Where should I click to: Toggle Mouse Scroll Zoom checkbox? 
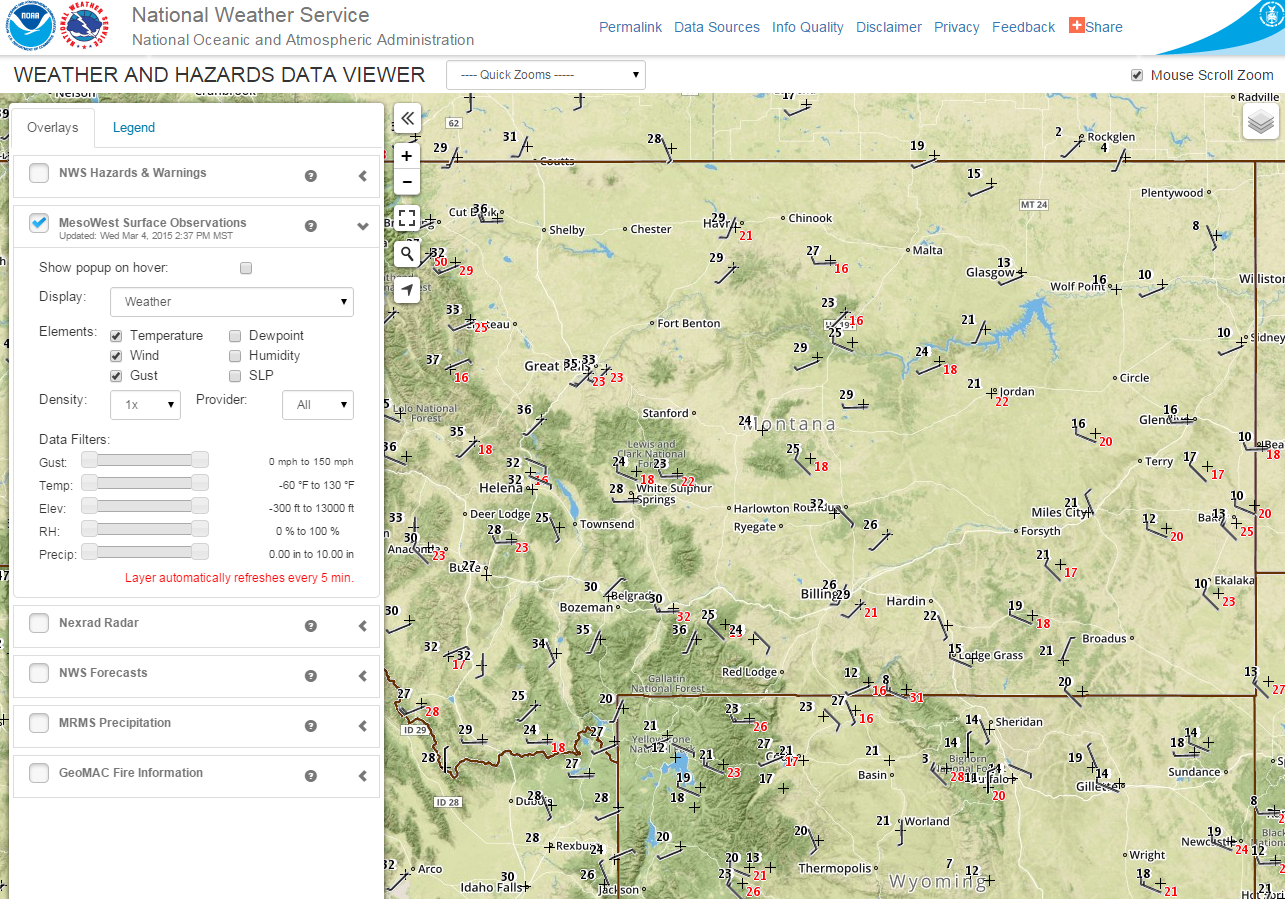(x=1137, y=75)
